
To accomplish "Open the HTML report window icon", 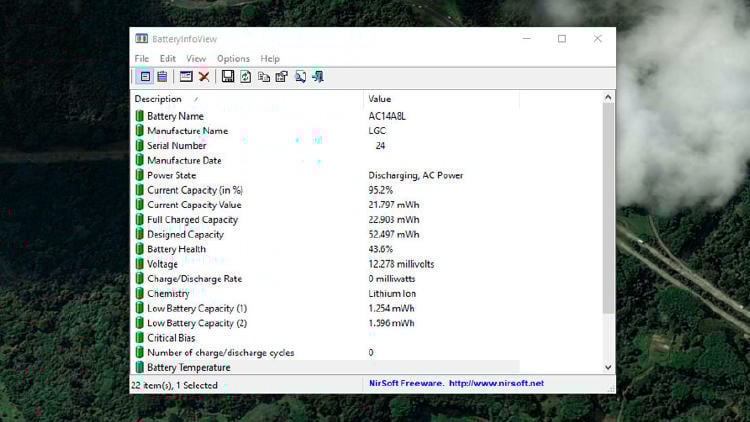I will (x=186, y=77).
